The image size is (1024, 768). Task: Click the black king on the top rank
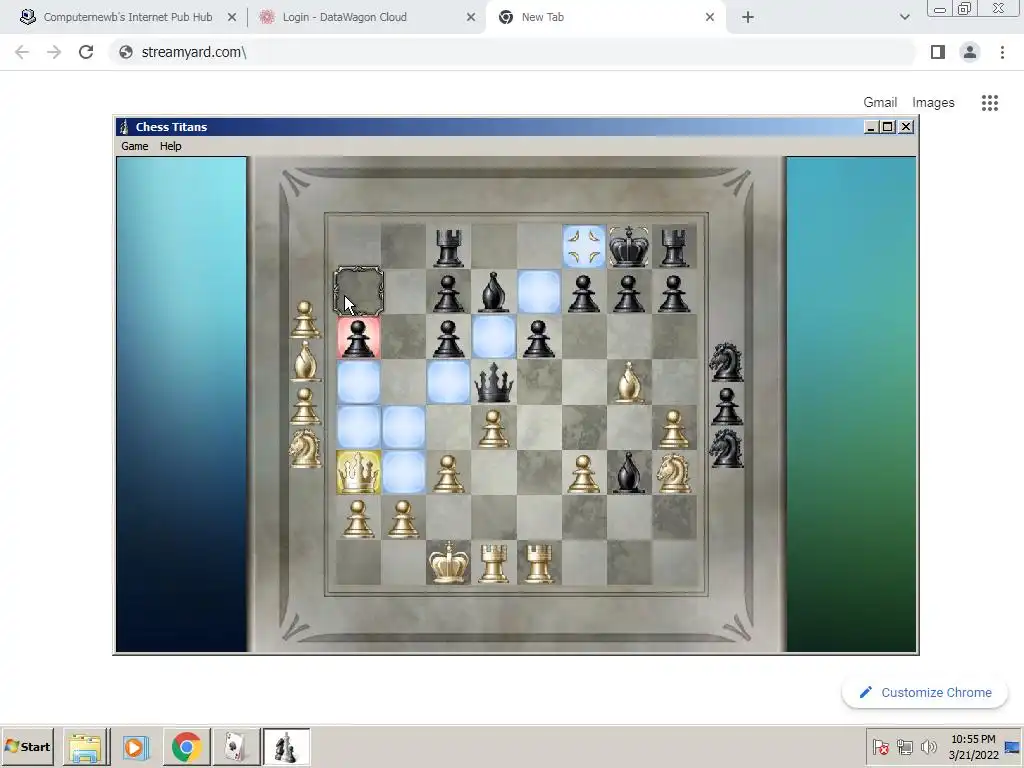pyautogui.click(x=628, y=246)
